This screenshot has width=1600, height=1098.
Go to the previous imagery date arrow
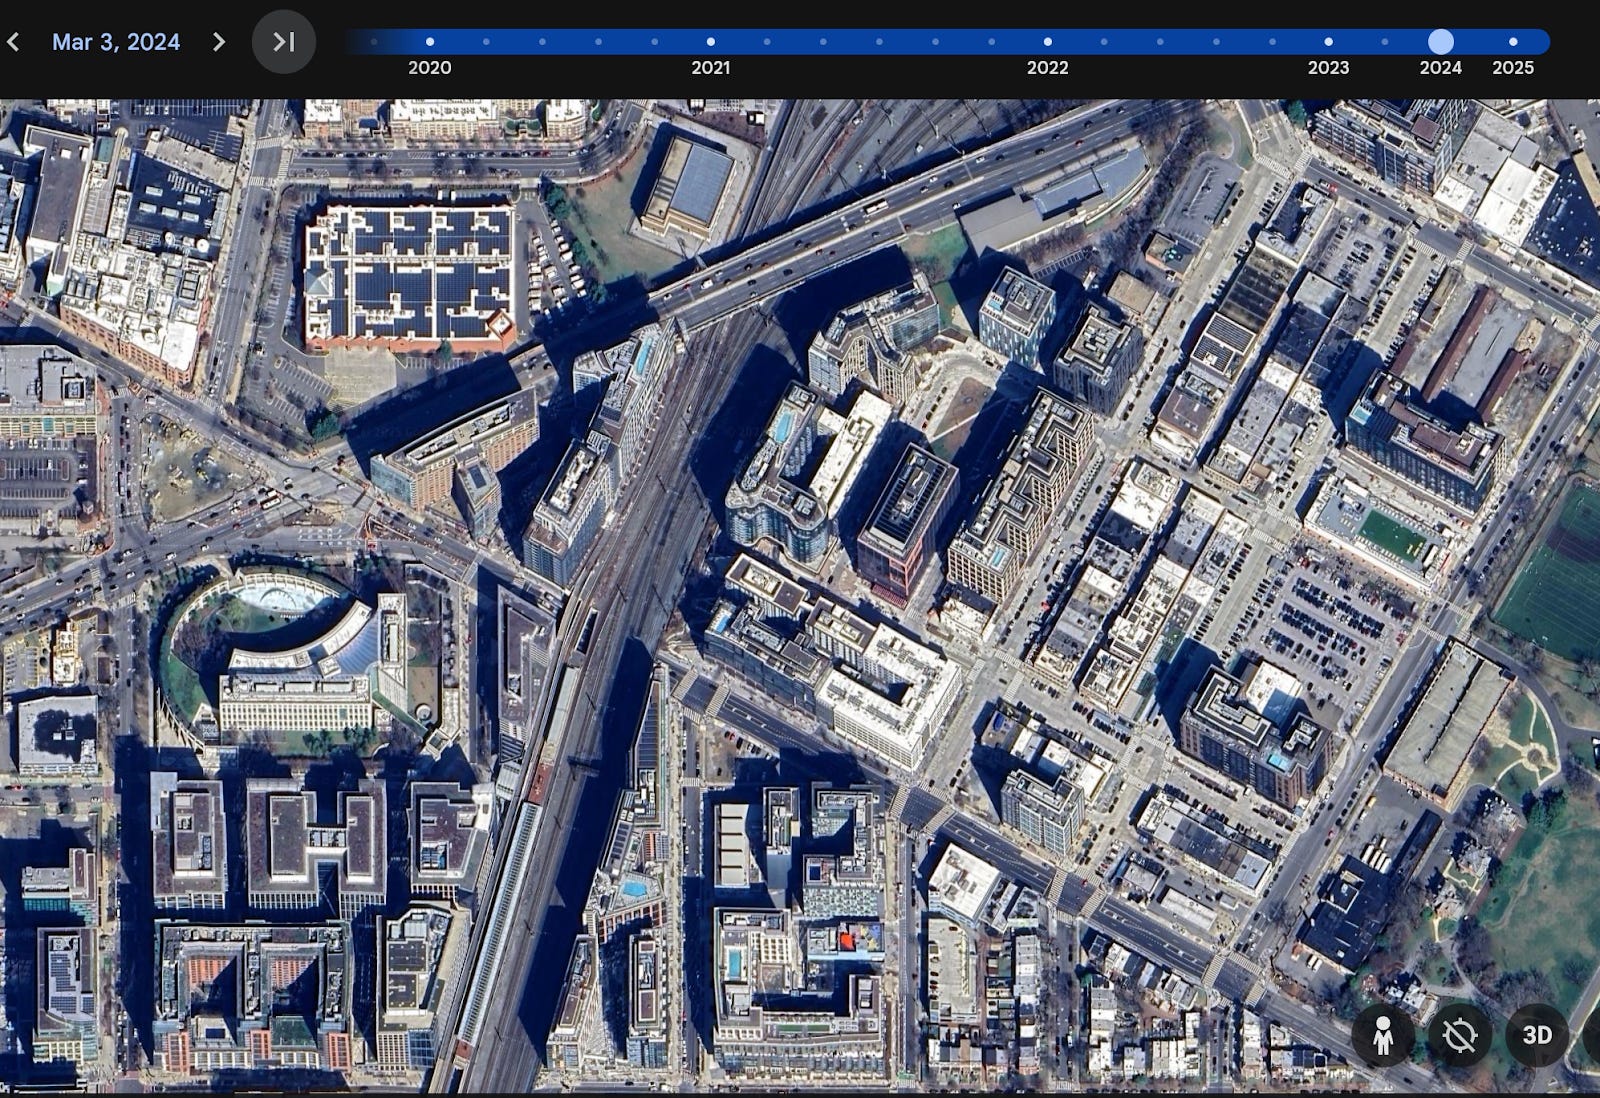coord(13,42)
